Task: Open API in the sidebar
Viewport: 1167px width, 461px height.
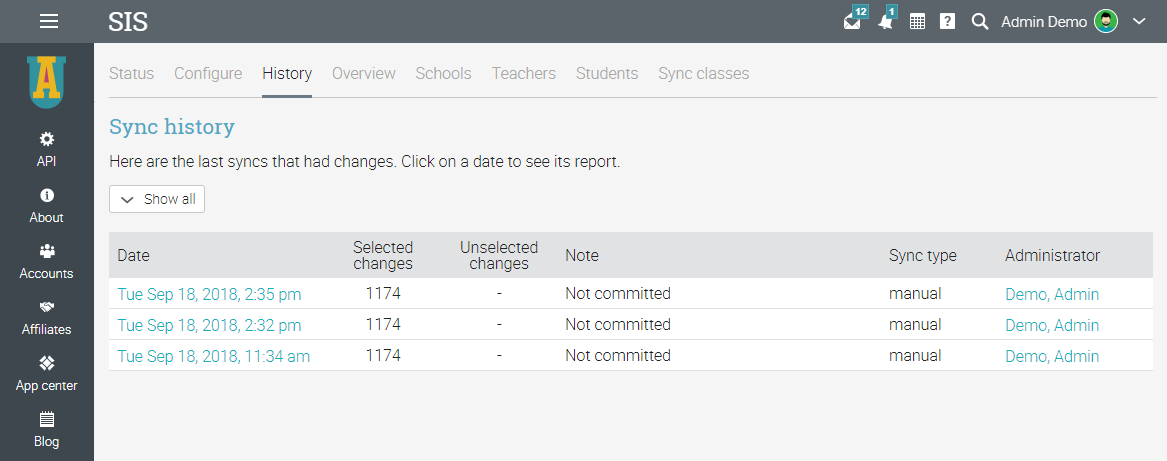Action: point(46,148)
